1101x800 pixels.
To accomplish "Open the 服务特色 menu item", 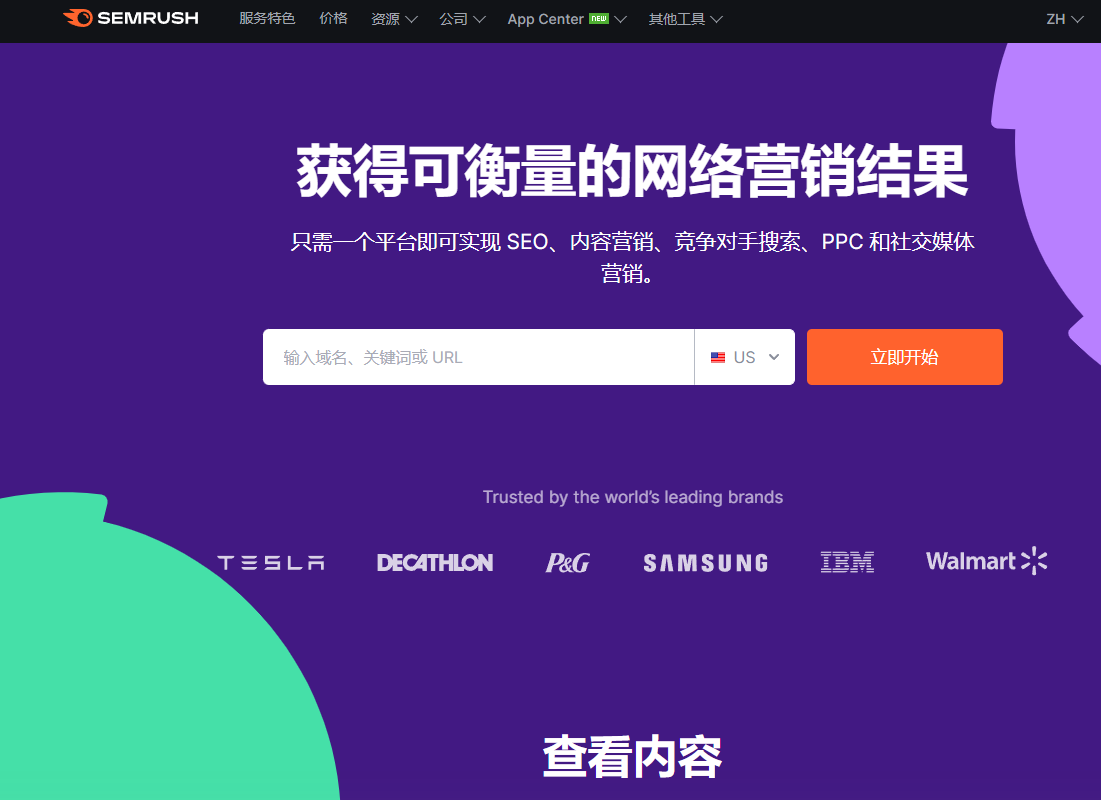I will tap(267, 19).
